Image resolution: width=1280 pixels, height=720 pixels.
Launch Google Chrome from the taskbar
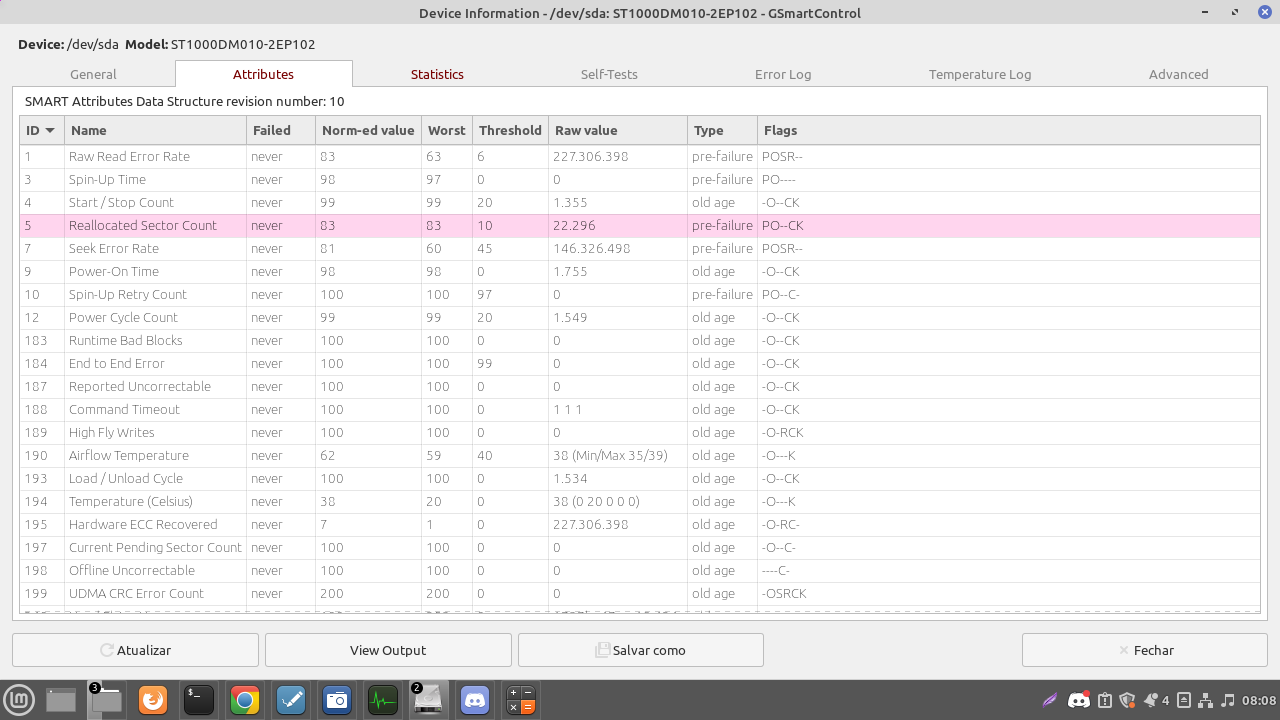[245, 700]
